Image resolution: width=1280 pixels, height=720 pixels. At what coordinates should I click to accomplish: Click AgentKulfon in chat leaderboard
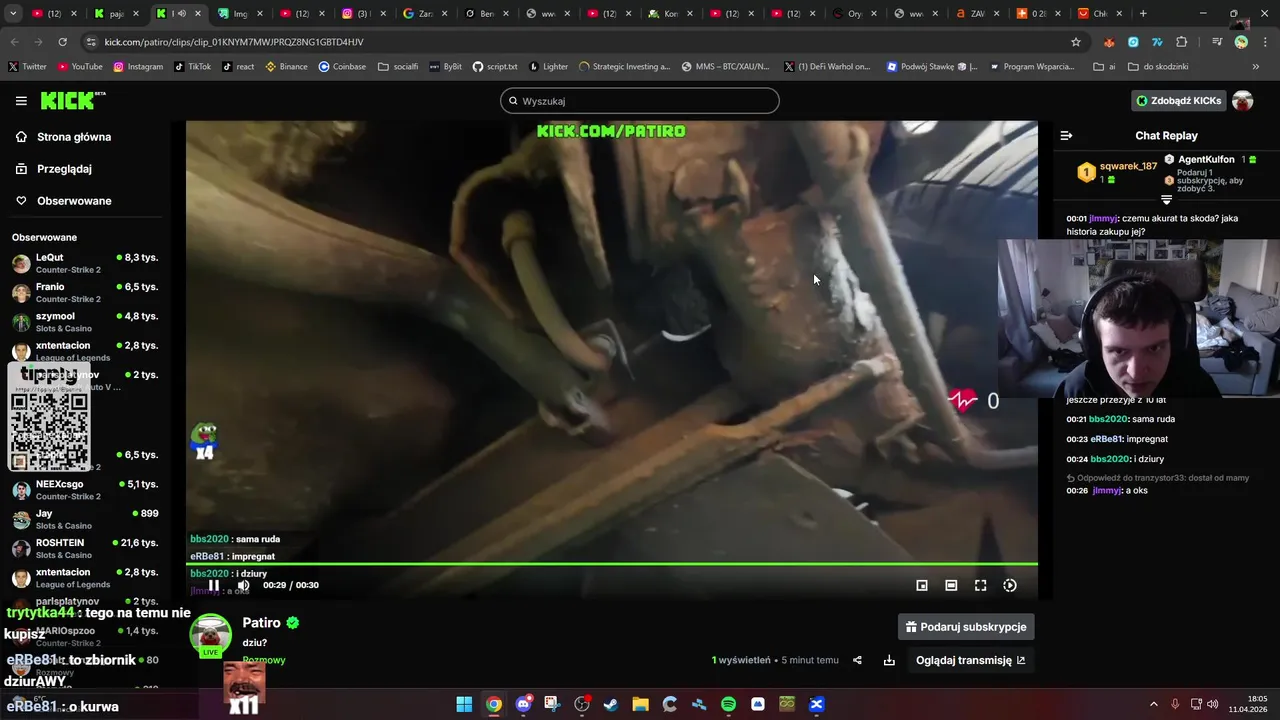tap(1206, 159)
